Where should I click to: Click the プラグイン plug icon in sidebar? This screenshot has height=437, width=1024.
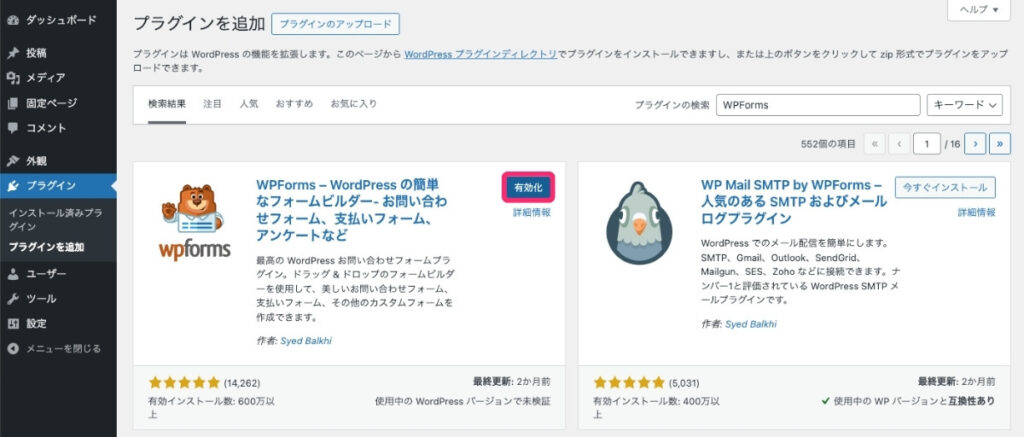point(13,186)
